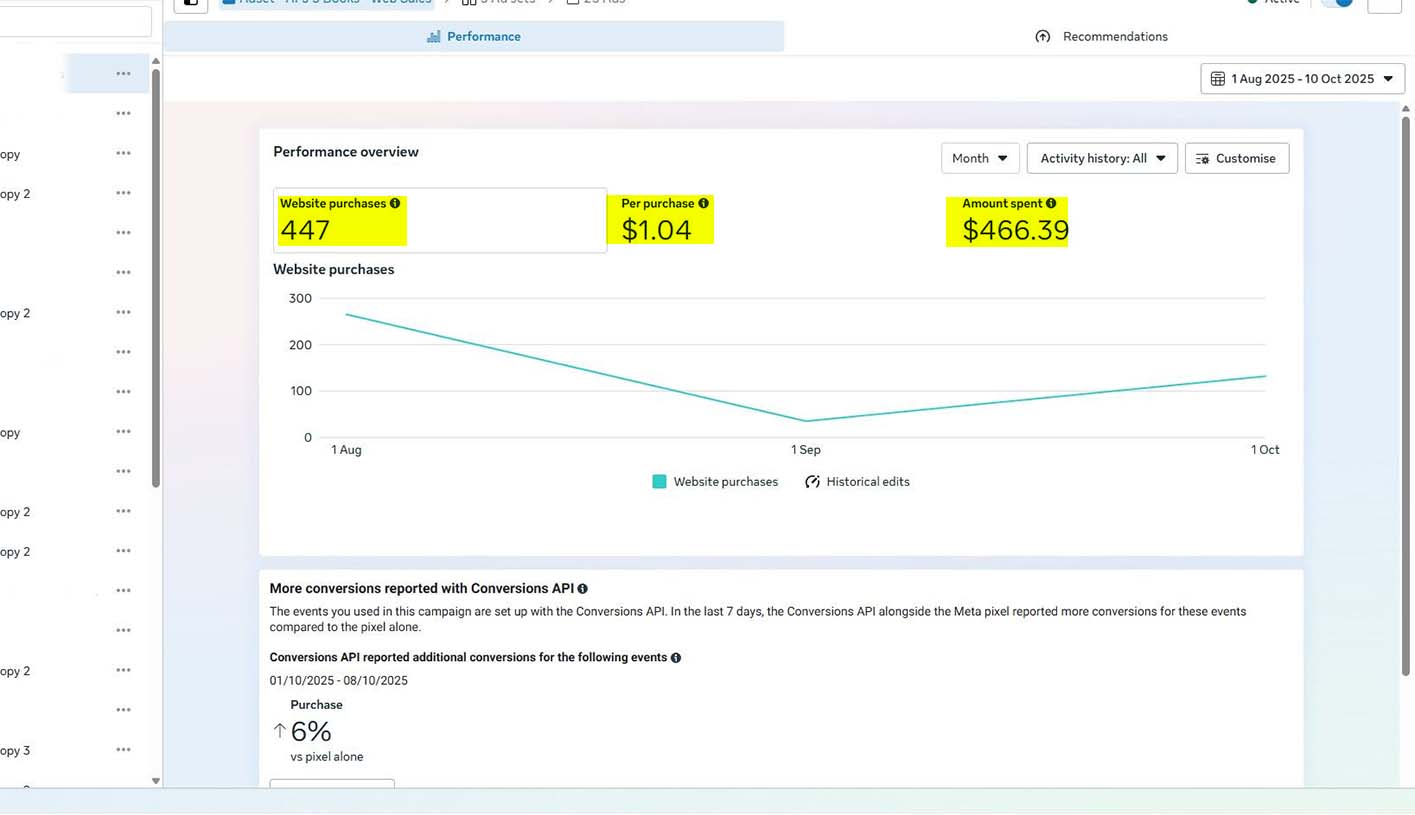
Task: Expand the Month breakdown dropdown
Action: click(980, 158)
